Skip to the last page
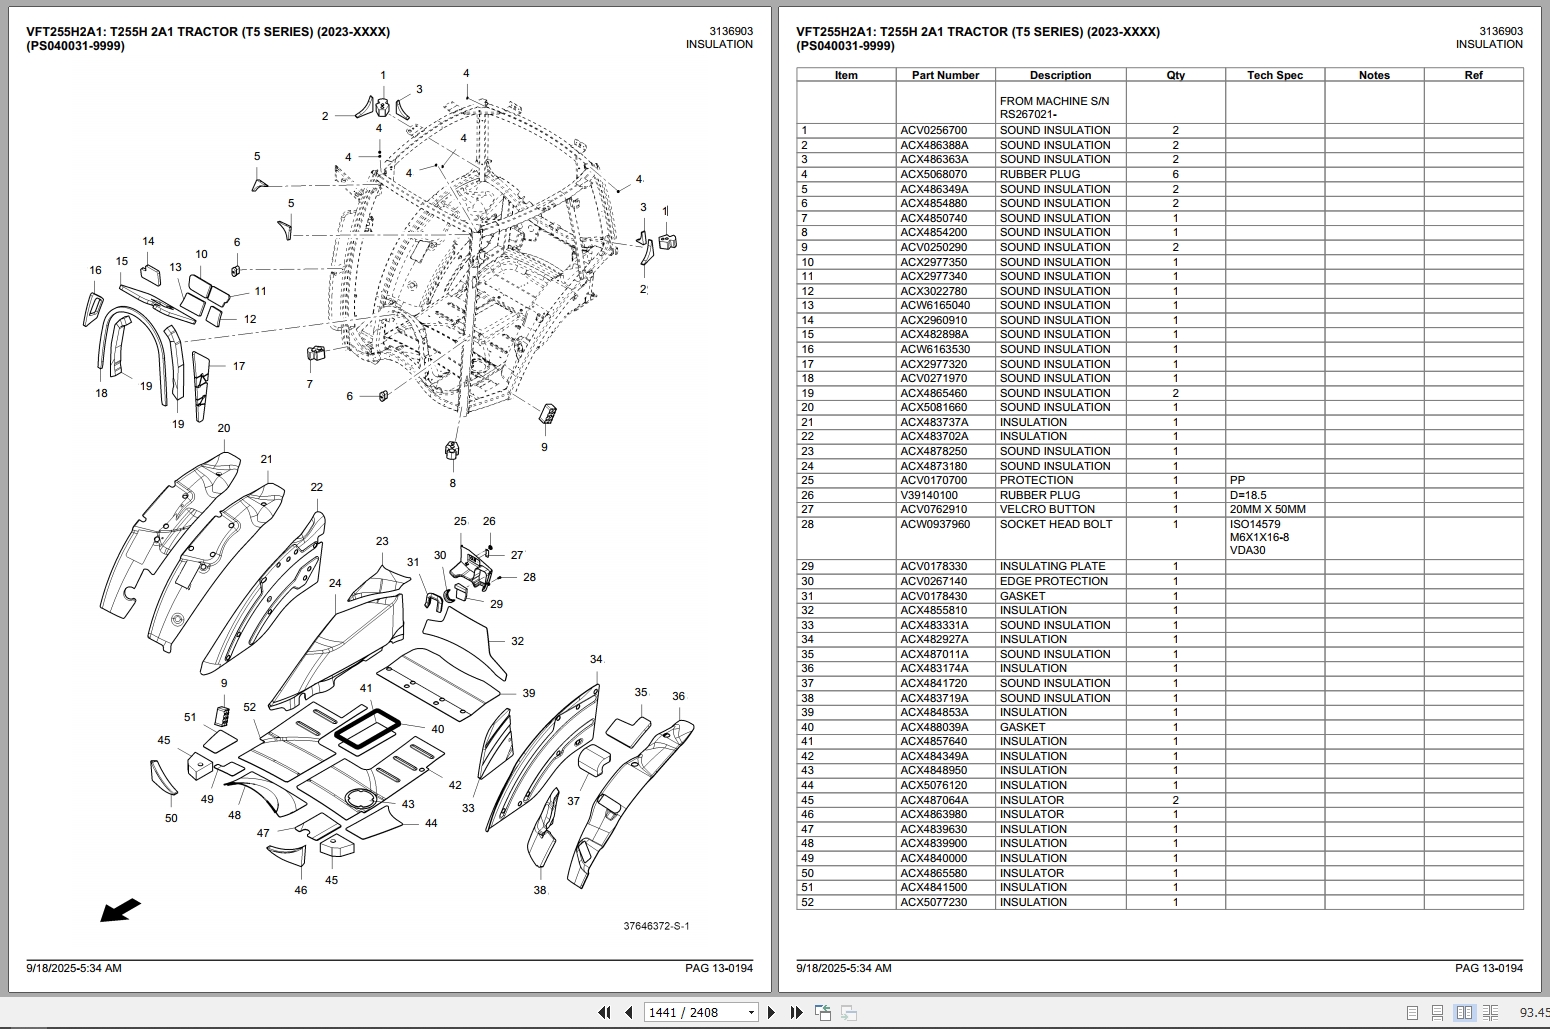Image resolution: width=1550 pixels, height=1029 pixels. (x=795, y=1012)
